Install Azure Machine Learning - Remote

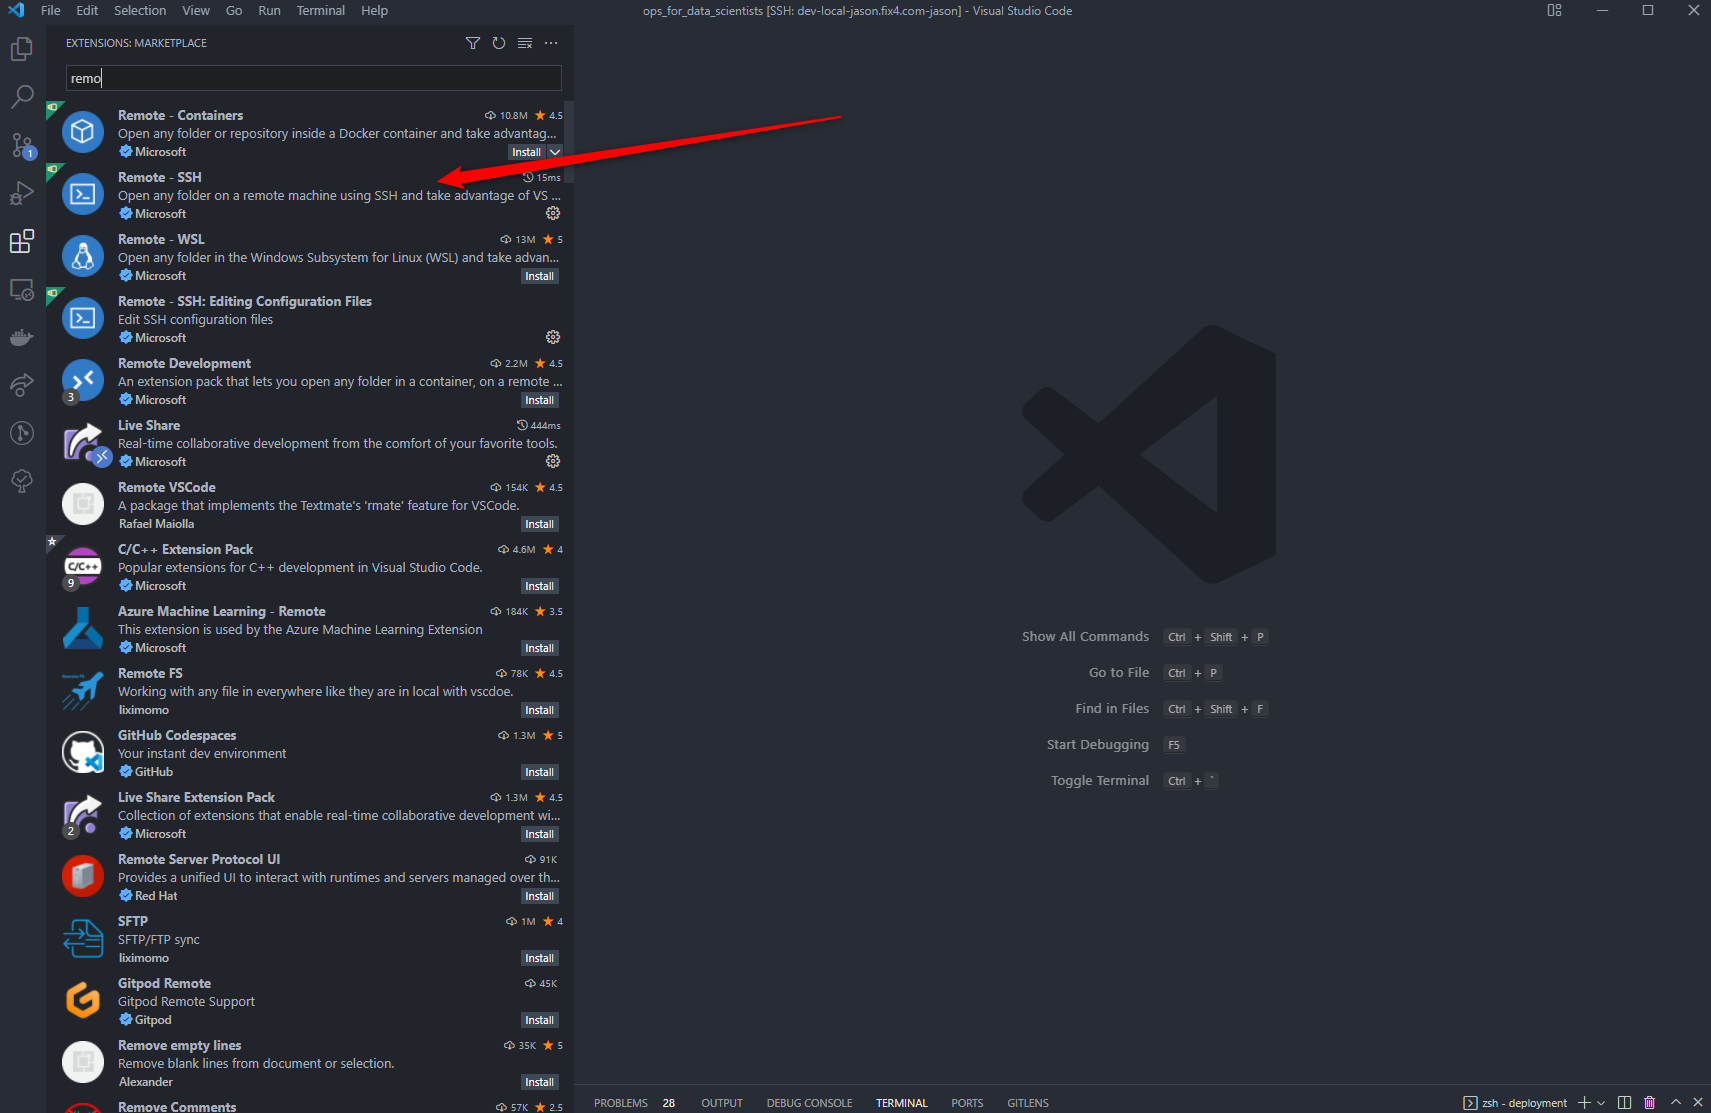tap(540, 648)
